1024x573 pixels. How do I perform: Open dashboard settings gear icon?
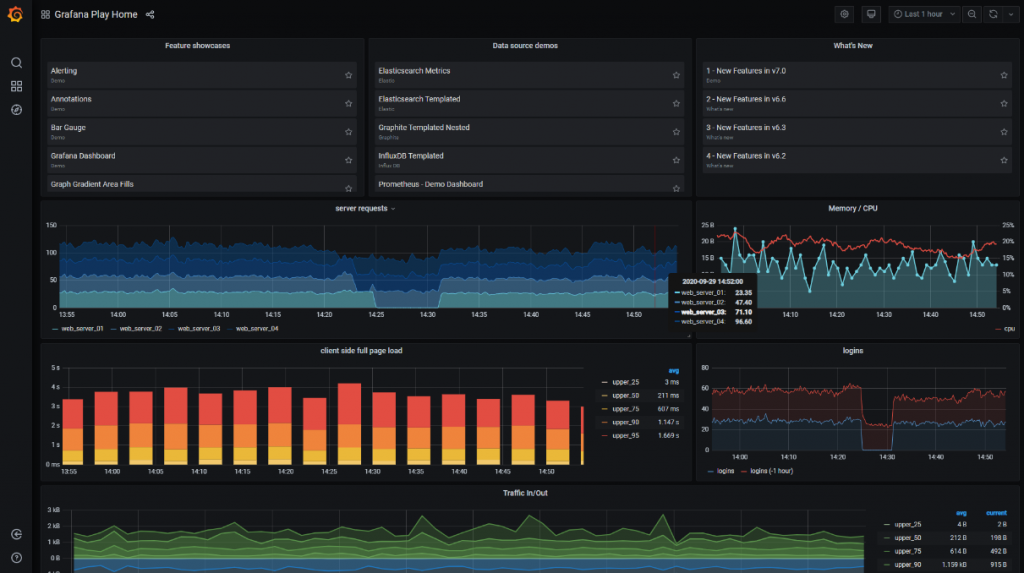pyautogui.click(x=844, y=15)
